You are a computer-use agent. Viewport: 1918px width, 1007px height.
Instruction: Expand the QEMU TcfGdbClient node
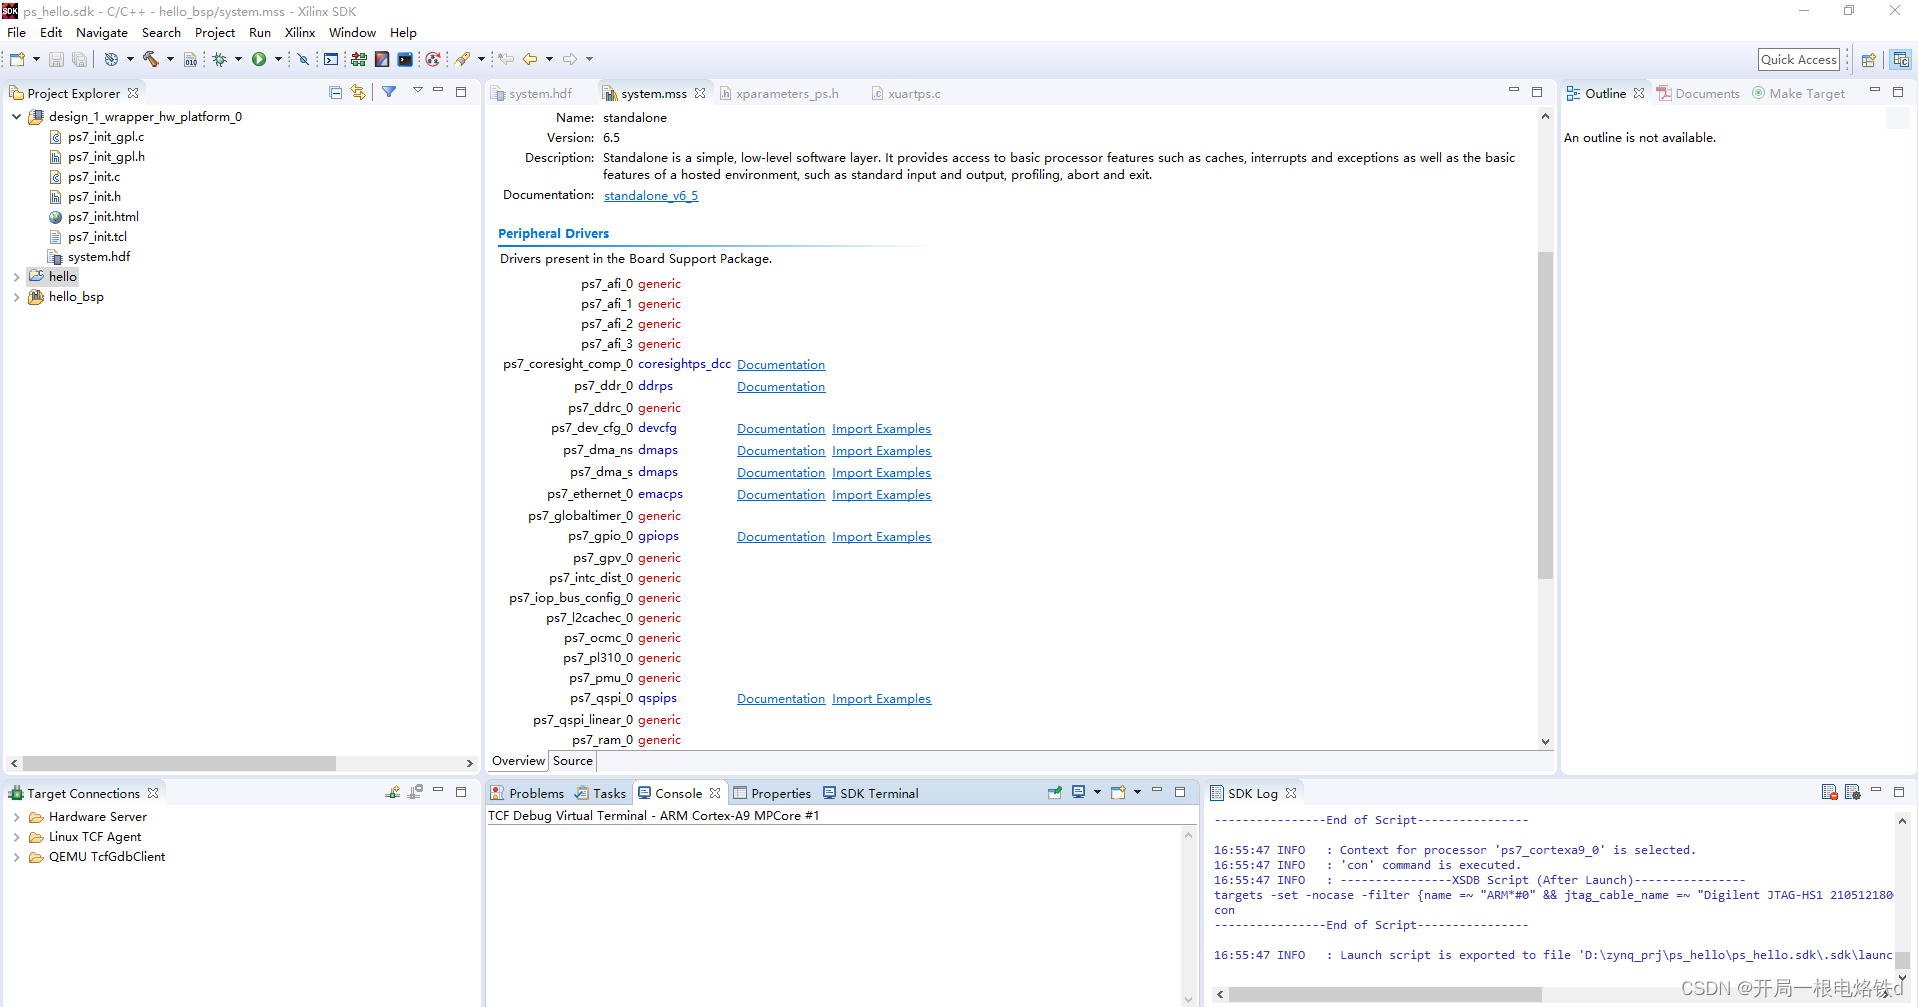point(16,857)
